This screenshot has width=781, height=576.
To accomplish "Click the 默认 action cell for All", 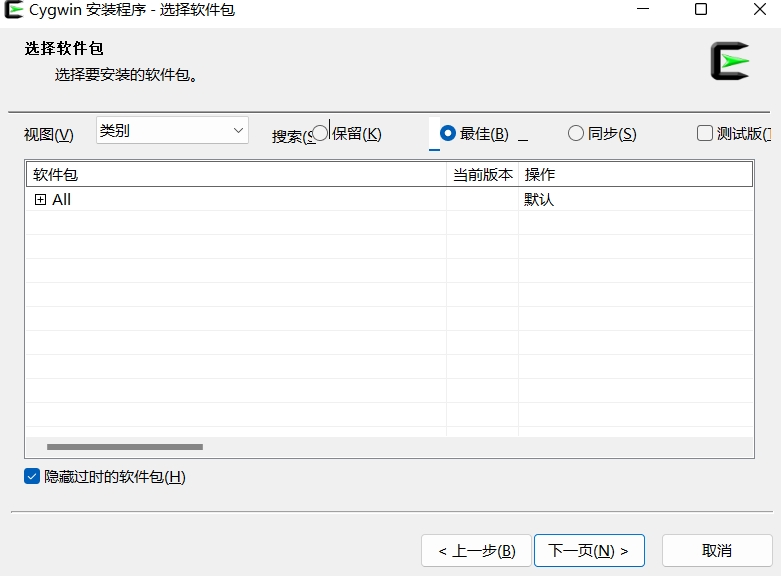I will click(x=539, y=200).
